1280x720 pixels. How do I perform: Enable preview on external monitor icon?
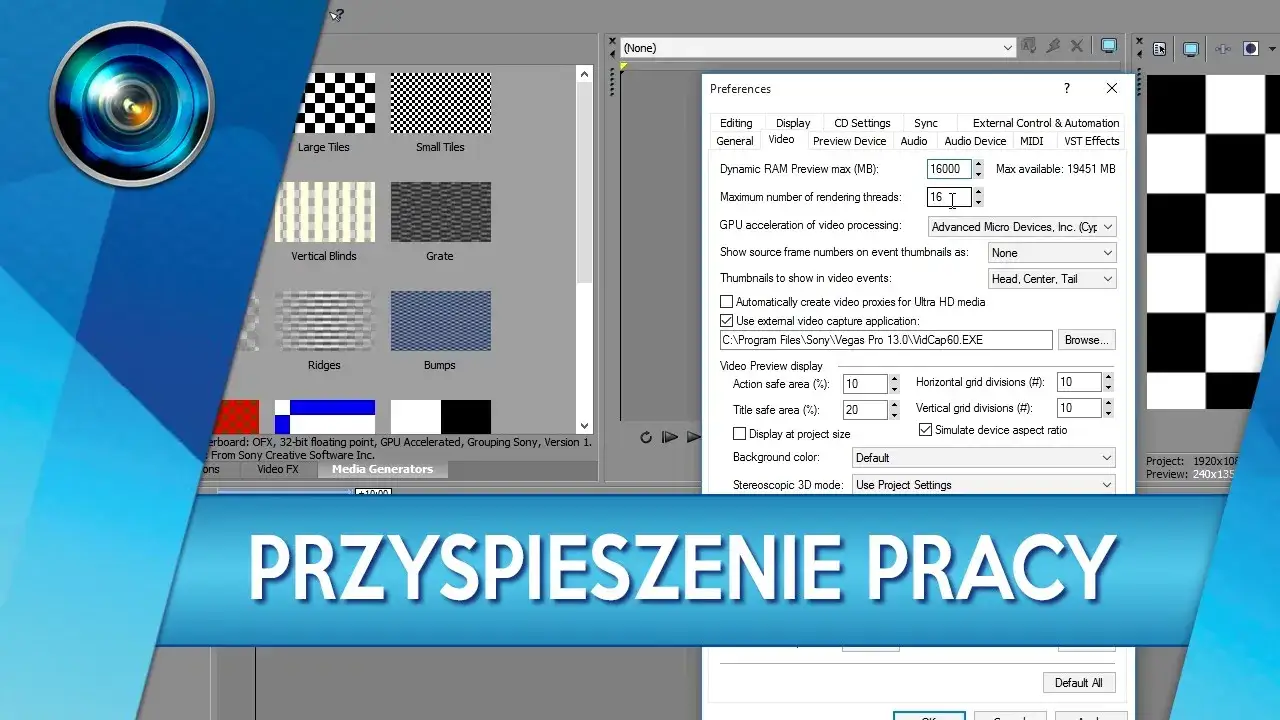1108,47
